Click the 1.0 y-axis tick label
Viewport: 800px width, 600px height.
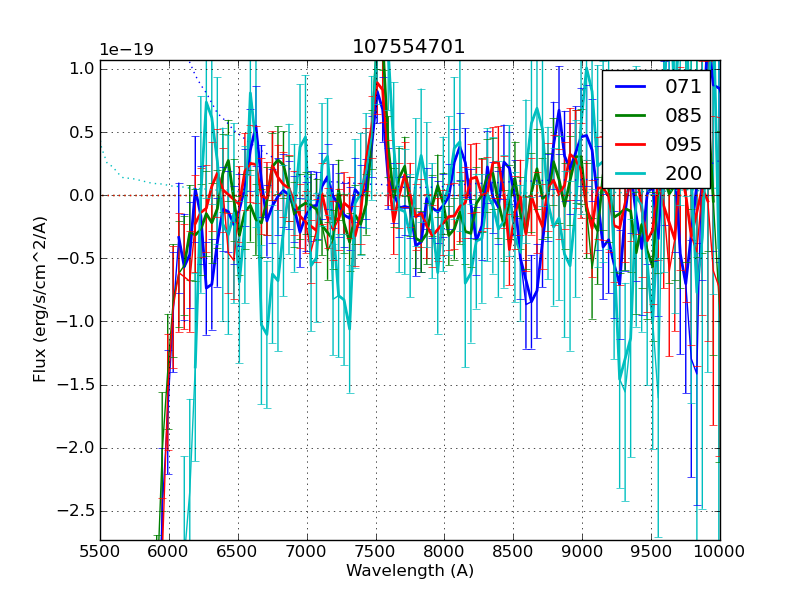click(x=80, y=68)
